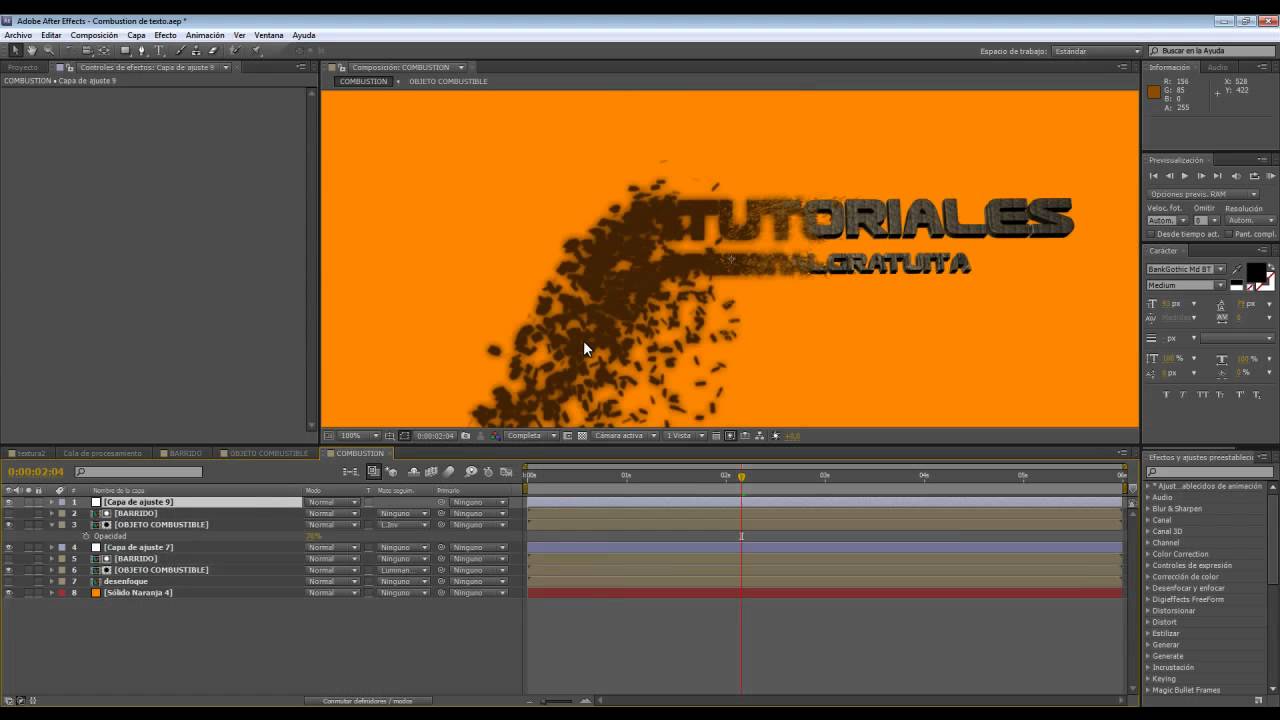This screenshot has width=1280, height=720.
Task: Switch to the Proyecto panel tab
Action: tap(22, 67)
